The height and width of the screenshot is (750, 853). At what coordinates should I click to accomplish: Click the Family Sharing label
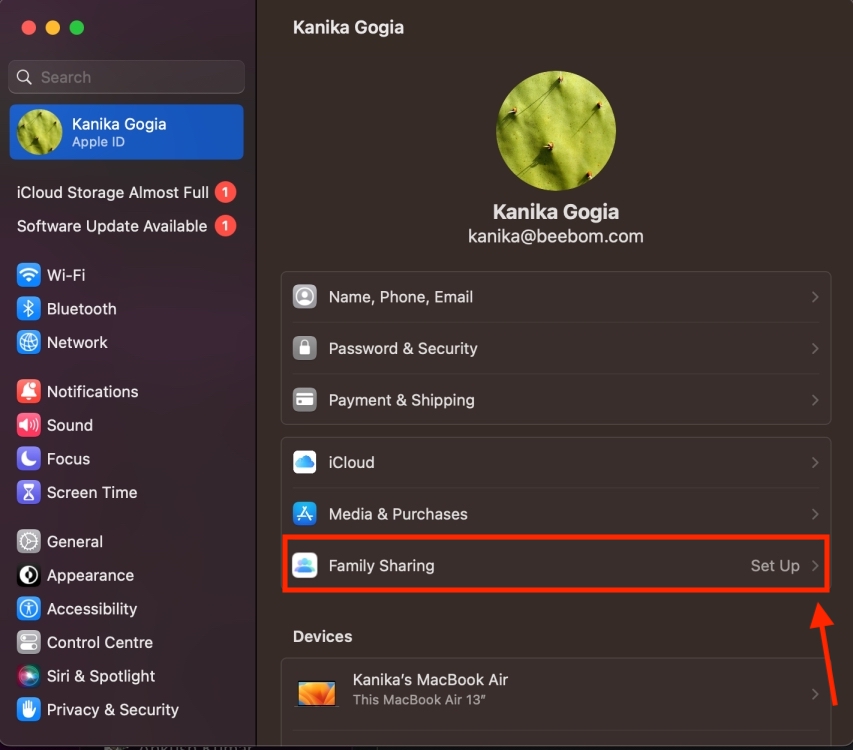(381, 566)
